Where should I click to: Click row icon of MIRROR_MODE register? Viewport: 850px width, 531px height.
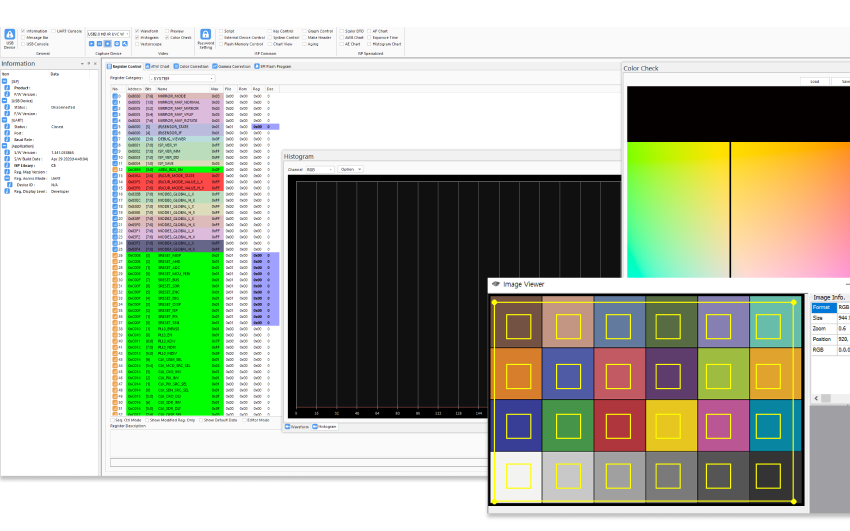tap(115, 96)
